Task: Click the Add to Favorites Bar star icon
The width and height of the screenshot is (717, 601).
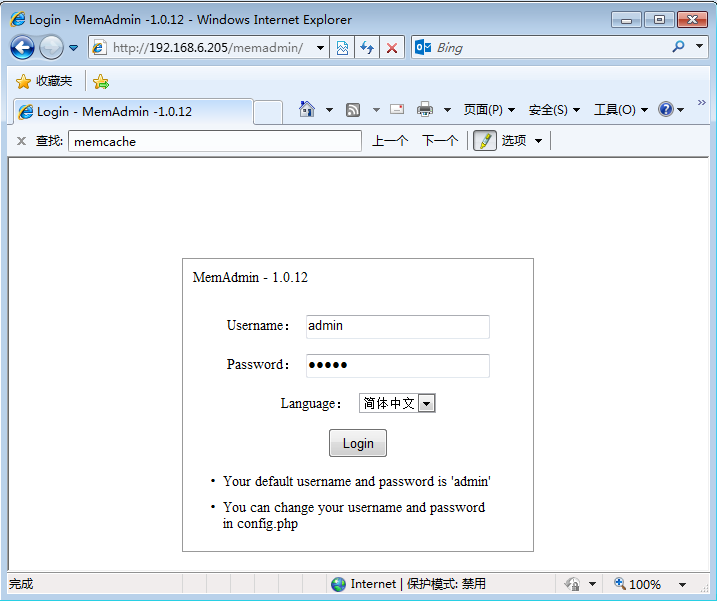Action: click(x=101, y=82)
